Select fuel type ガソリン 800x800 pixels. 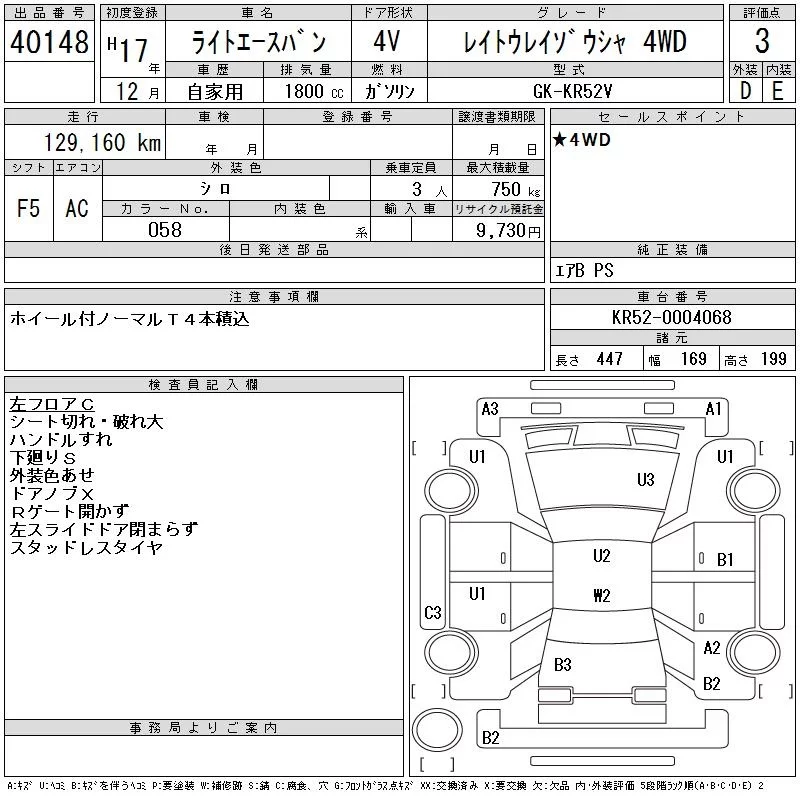pyautogui.click(x=389, y=91)
